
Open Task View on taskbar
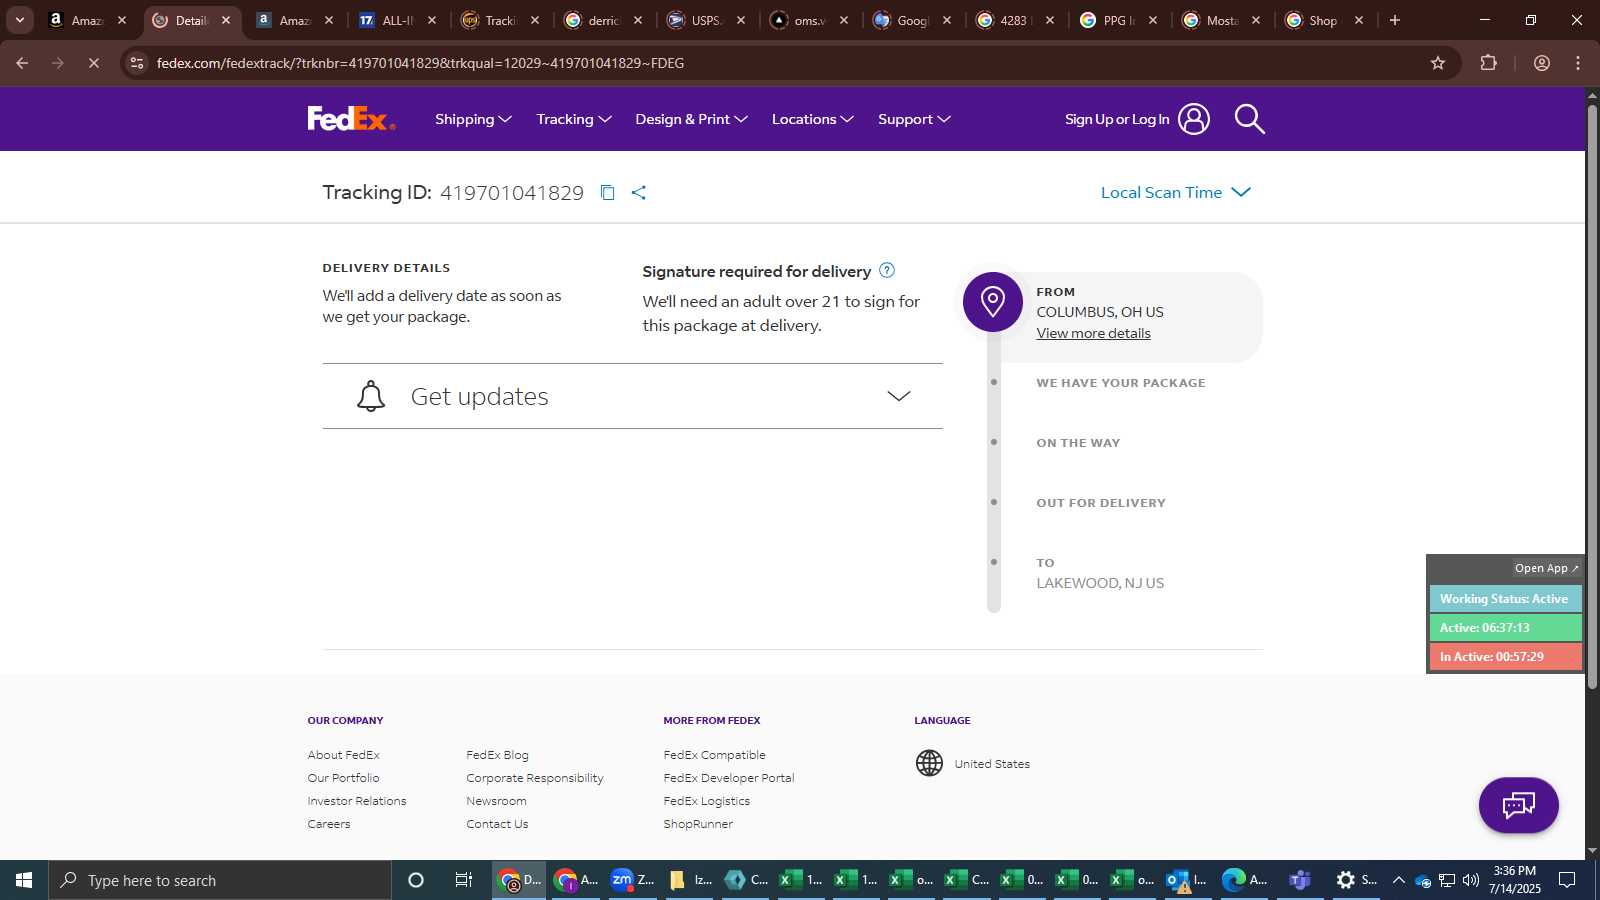coord(464,880)
